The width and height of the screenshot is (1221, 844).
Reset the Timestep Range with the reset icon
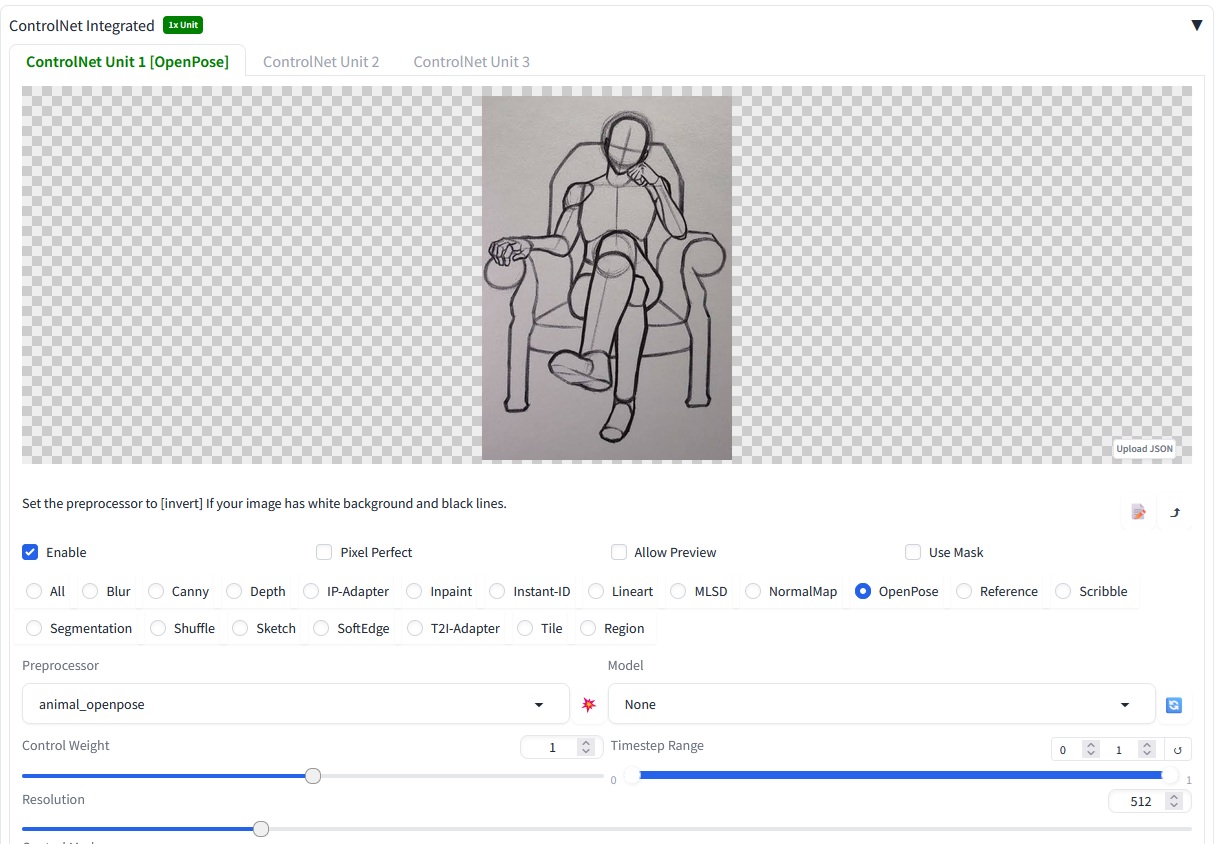(1178, 749)
